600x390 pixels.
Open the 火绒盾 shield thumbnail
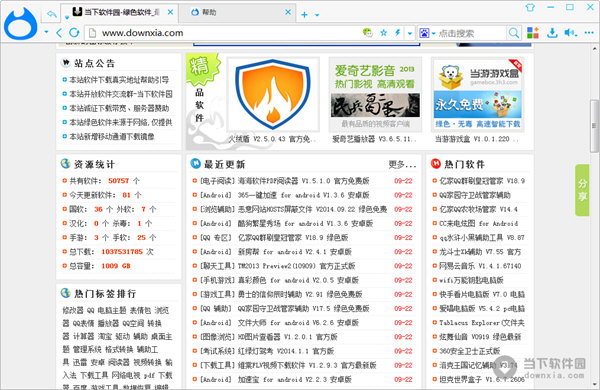pos(273,94)
